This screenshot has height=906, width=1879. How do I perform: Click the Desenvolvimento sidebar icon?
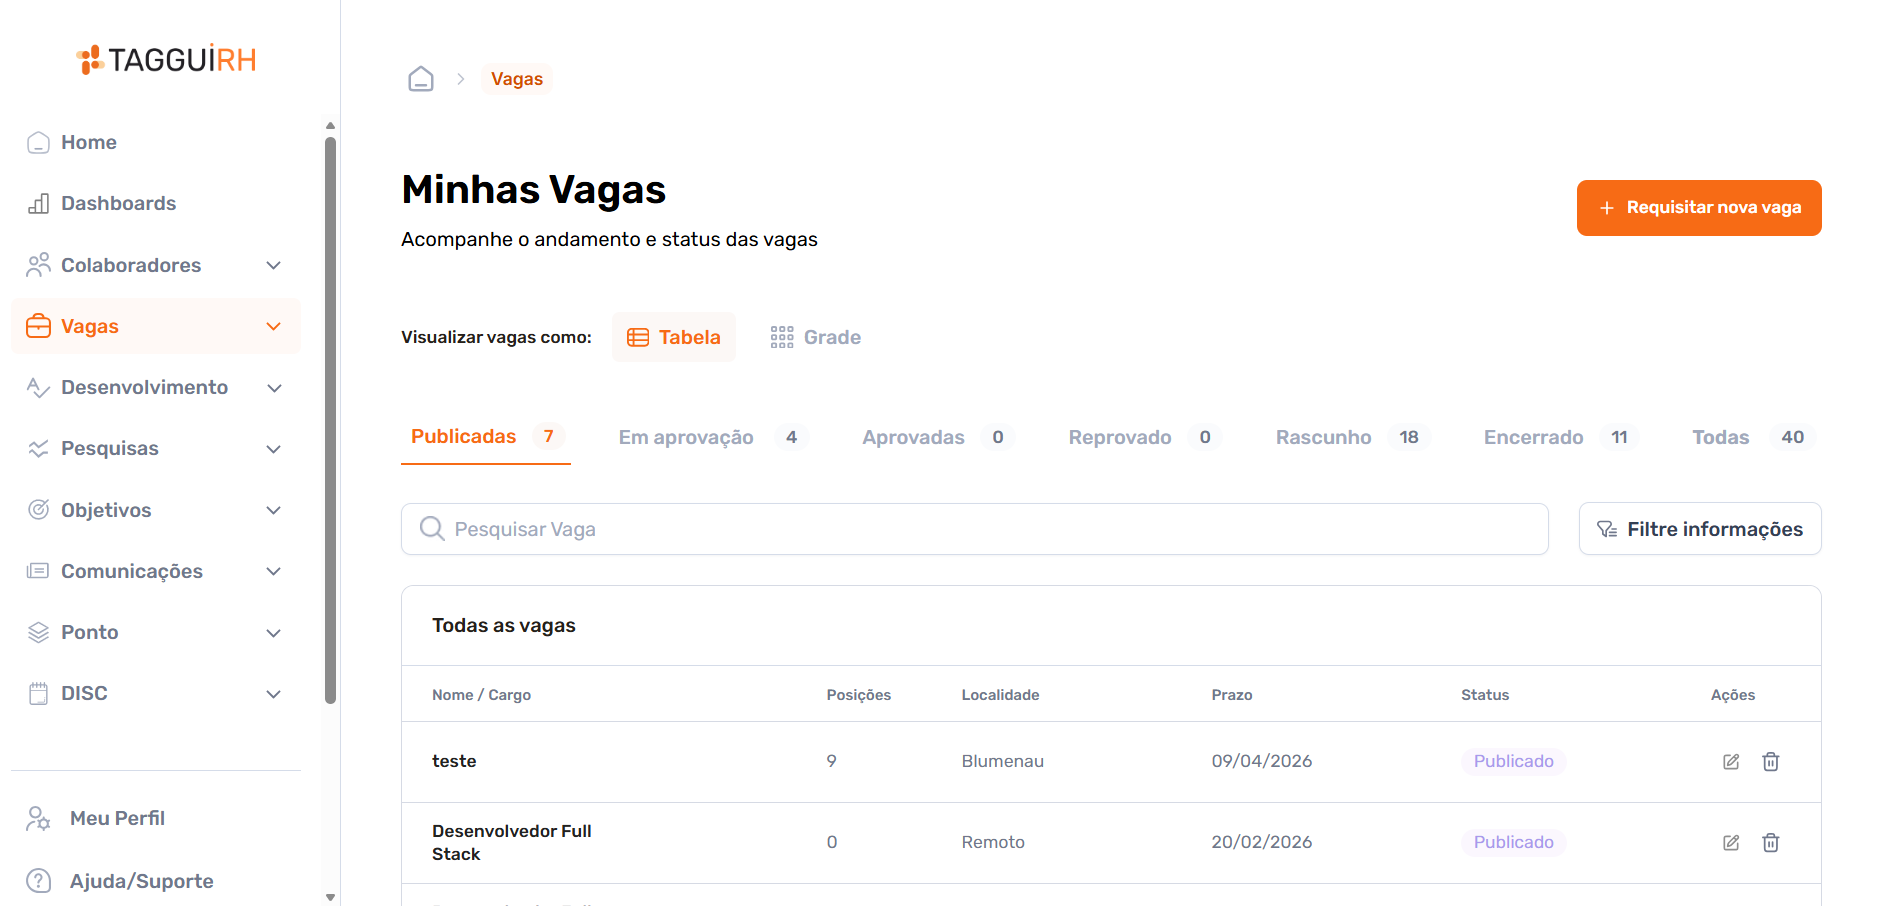tap(38, 387)
